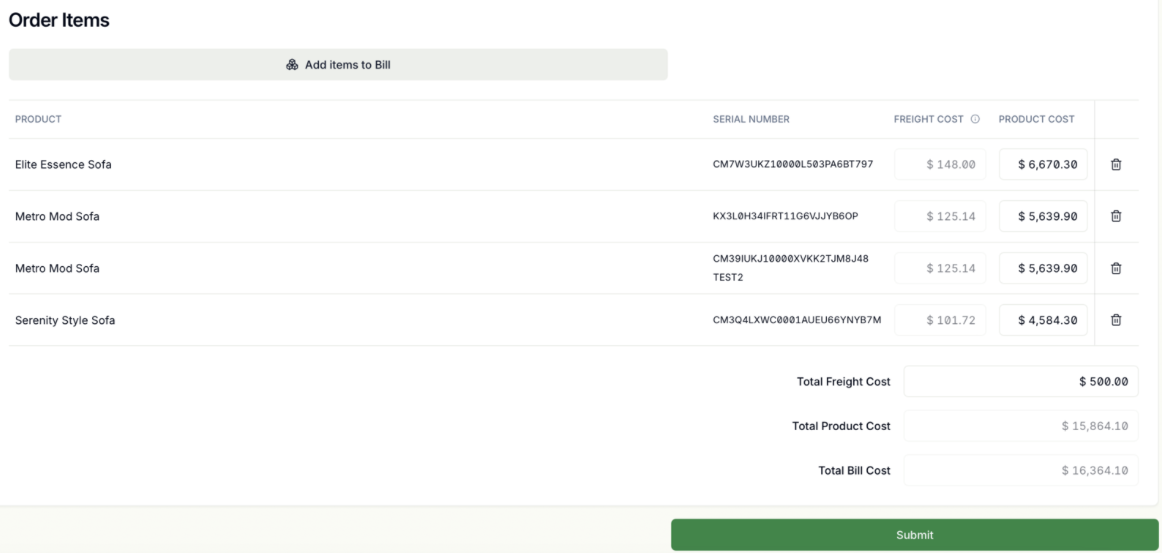Delete the Metro Mod Sofa row KX3L0H34IFRT11G6VJJYB6OP
The image size is (1162, 556).
pyautogui.click(x=1115, y=216)
